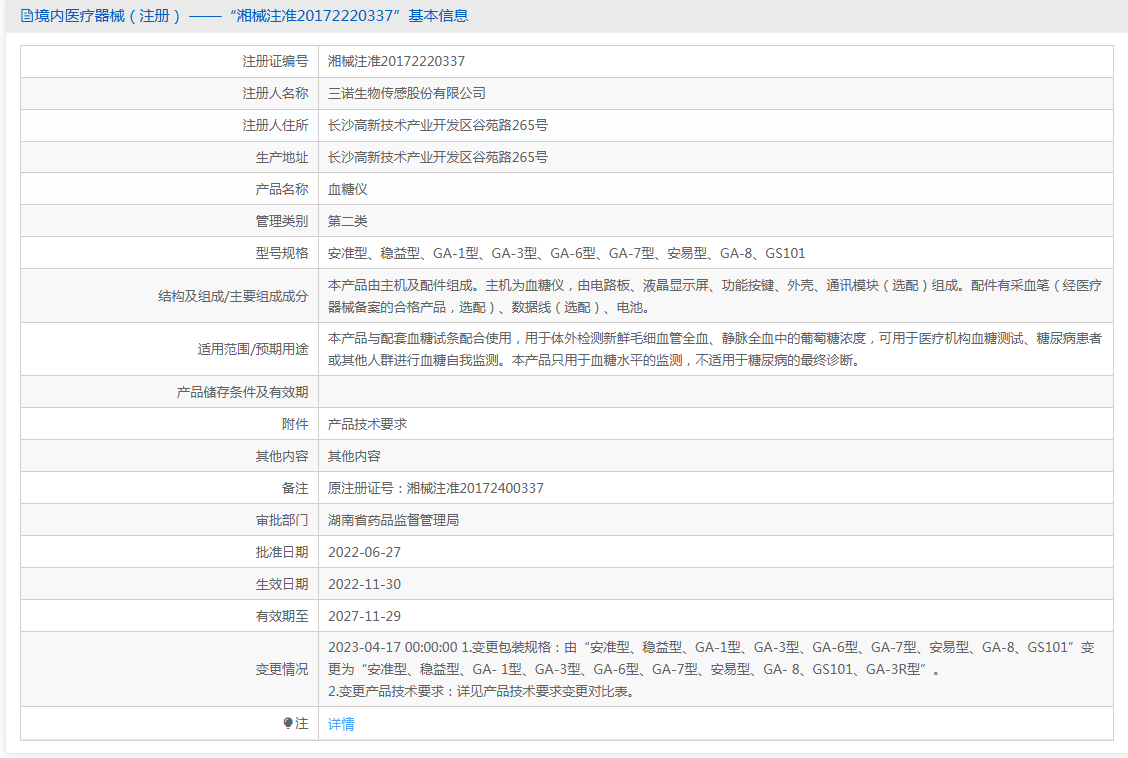
Task: Click the 审批部门 row label
Action: [281, 520]
